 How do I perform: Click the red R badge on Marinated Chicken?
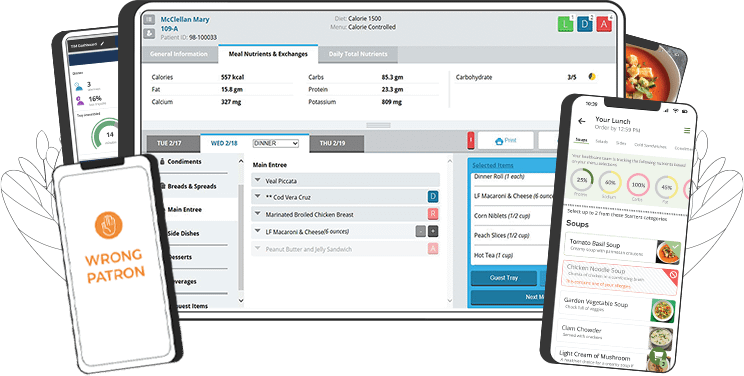click(433, 214)
